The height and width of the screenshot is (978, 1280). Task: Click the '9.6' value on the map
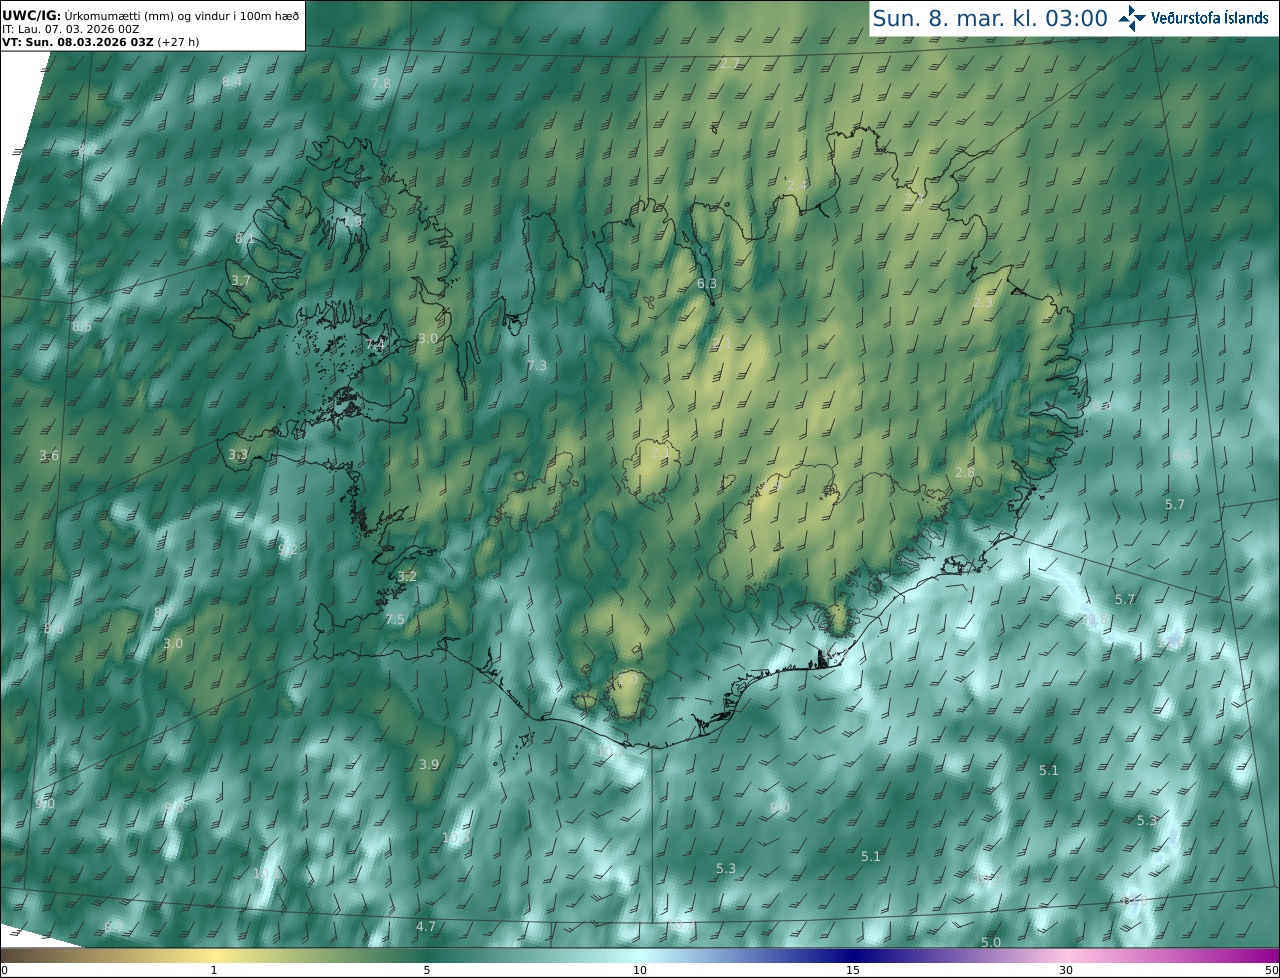pyautogui.click(x=174, y=806)
